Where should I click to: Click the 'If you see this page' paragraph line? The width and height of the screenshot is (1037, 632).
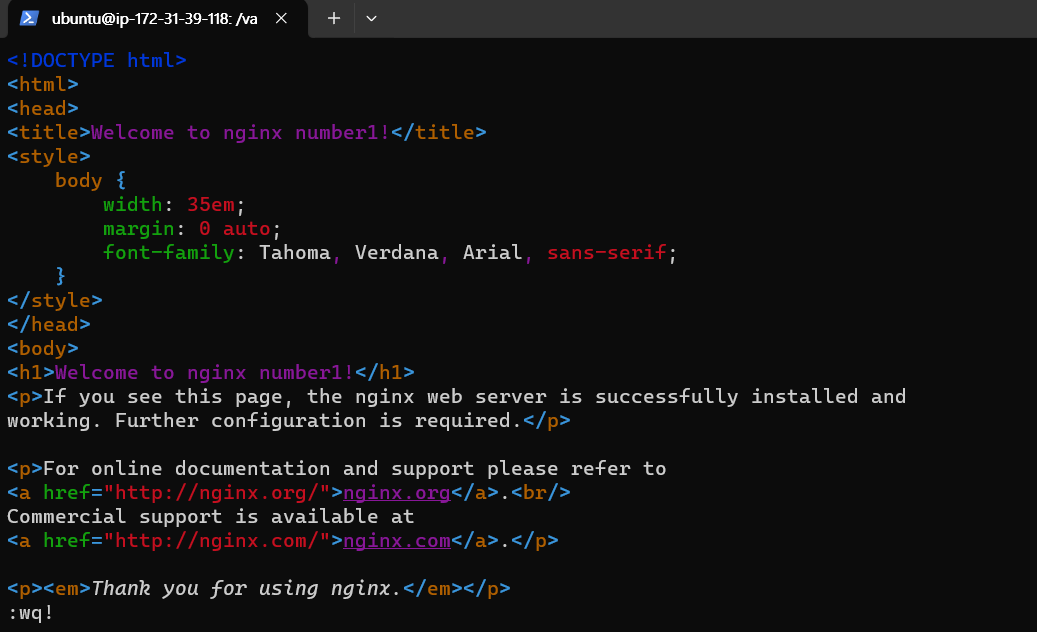point(456,396)
